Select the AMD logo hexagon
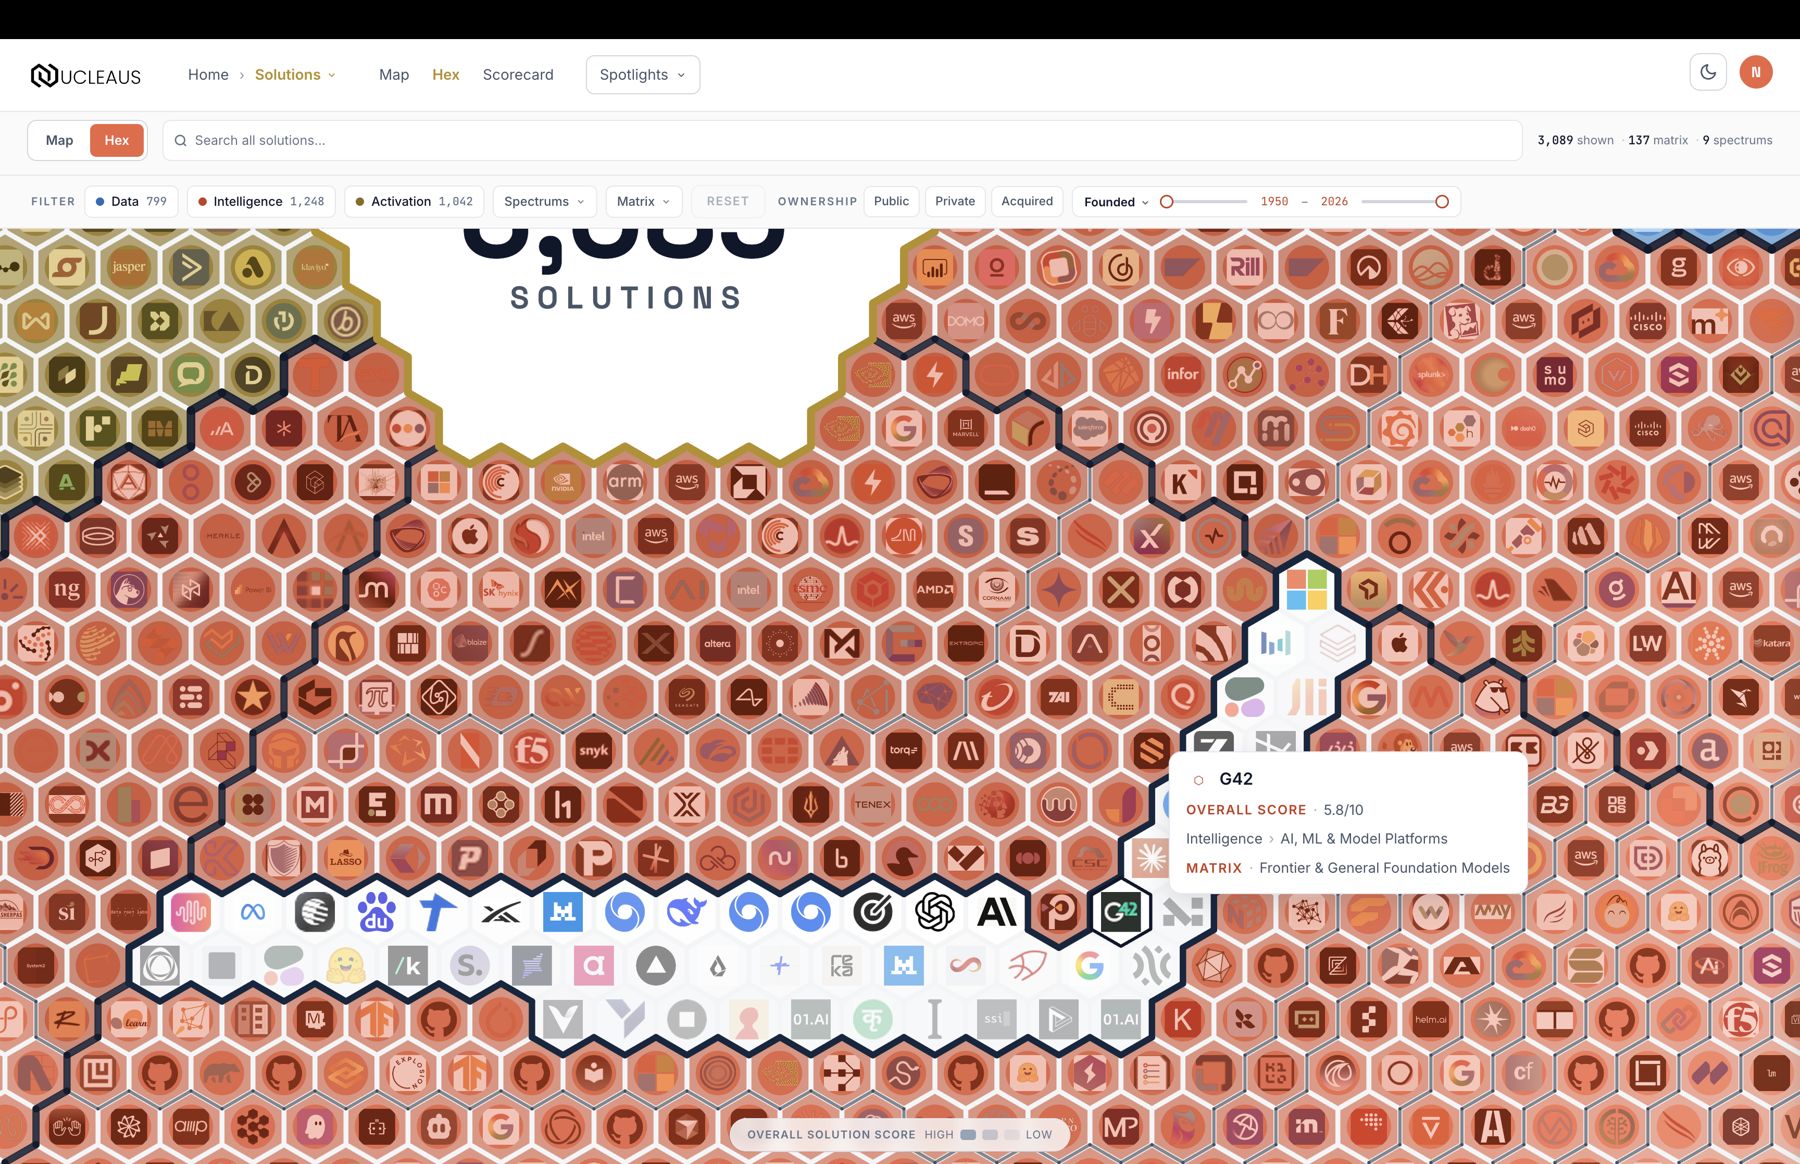Screen dimensions: 1800x1164 point(935,590)
